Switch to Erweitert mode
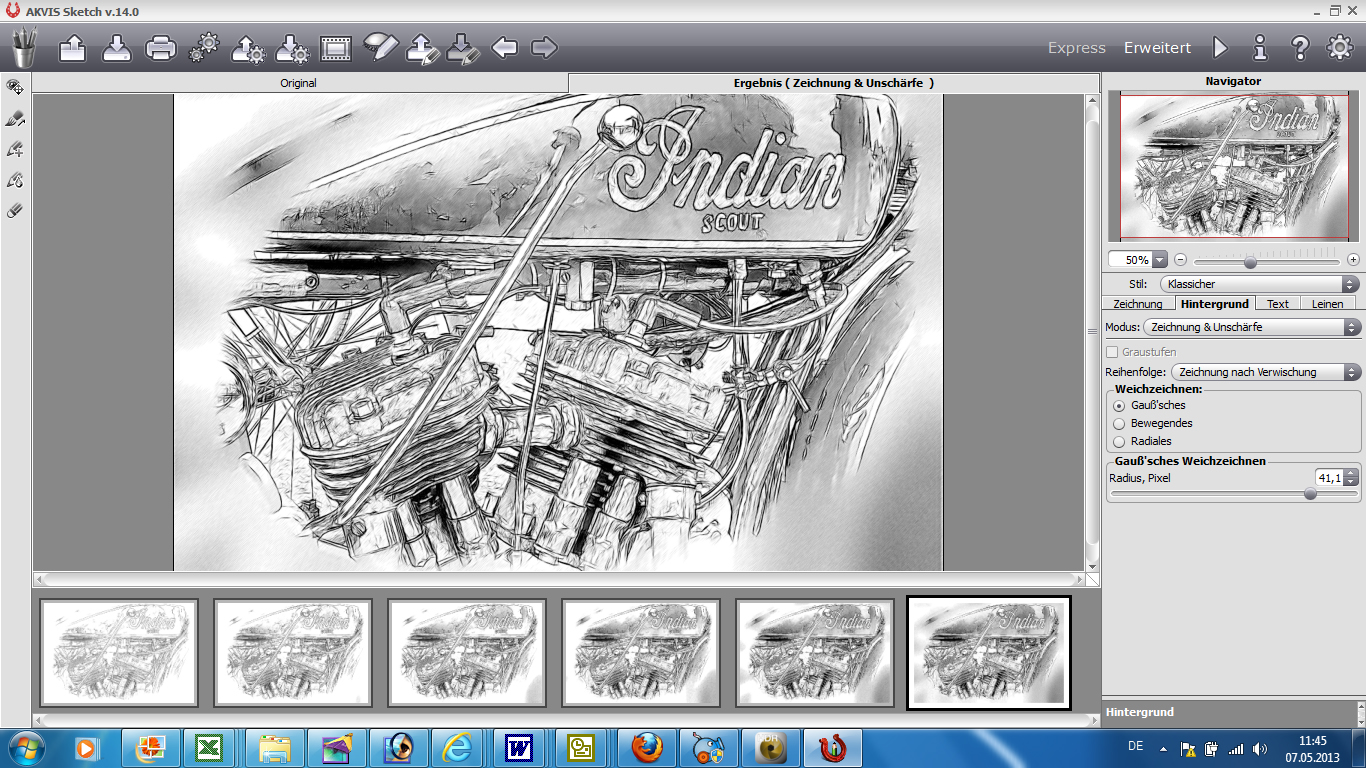Screen dimensions: 1366x768 pos(1157,48)
